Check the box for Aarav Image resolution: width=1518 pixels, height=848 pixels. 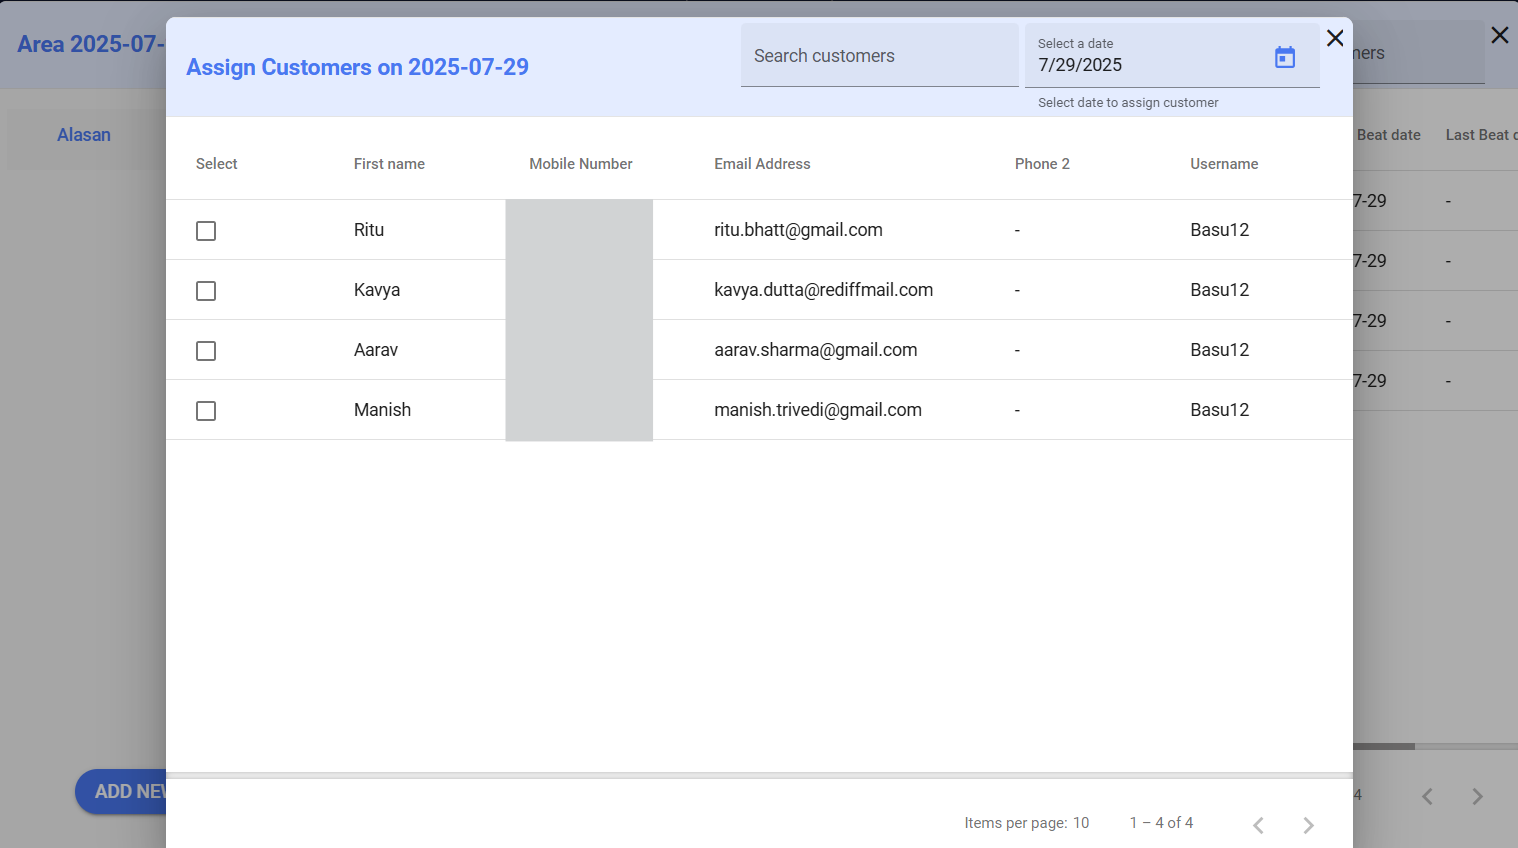coord(206,351)
